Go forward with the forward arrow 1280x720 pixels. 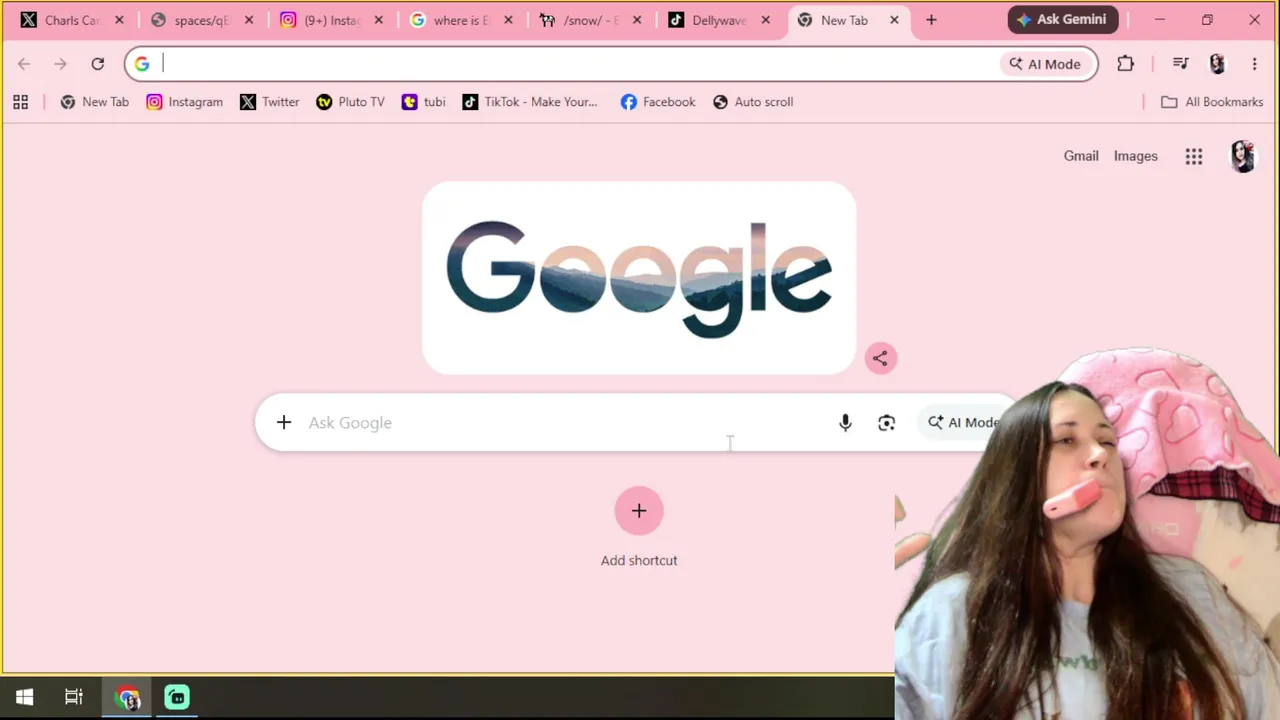(x=60, y=64)
